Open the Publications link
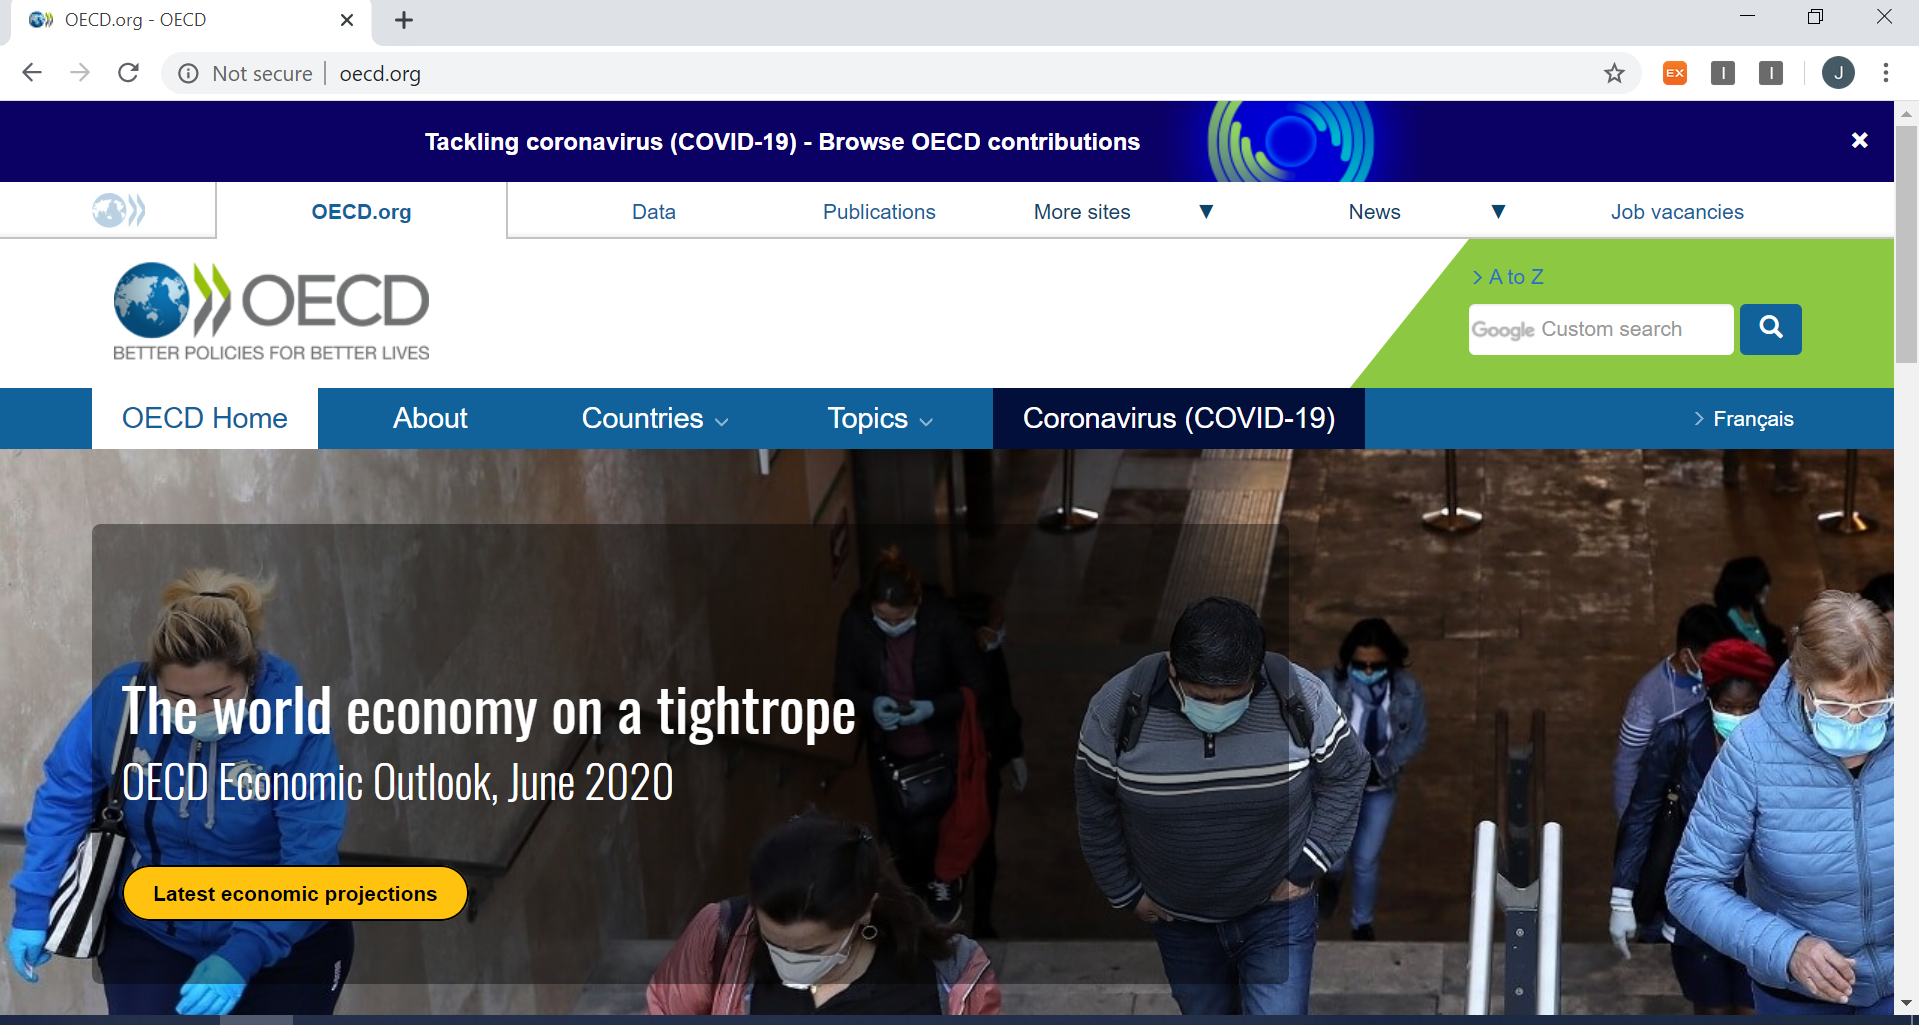This screenshot has width=1919, height=1025. coord(879,212)
